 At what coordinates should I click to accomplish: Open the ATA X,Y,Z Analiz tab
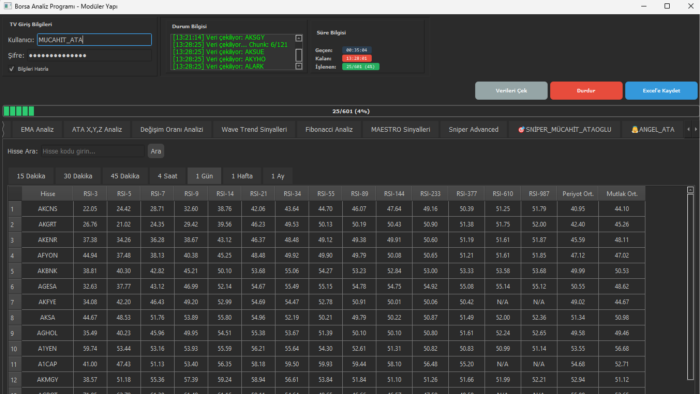97,129
